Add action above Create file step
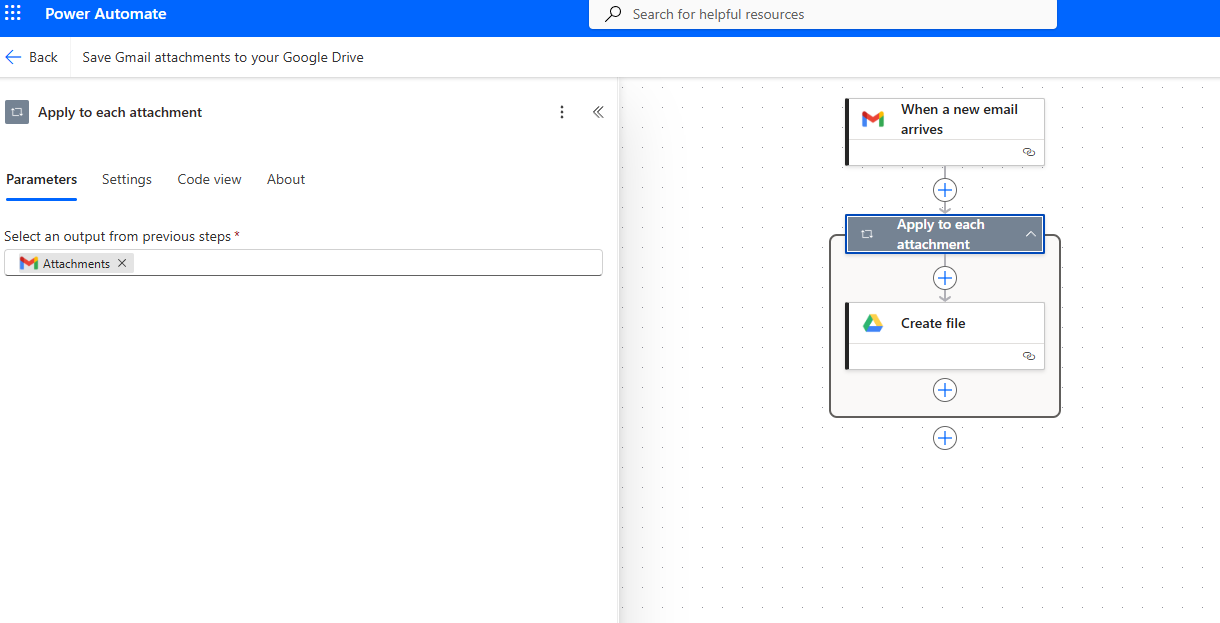Screen dimensions: 1220x623 pyautogui.click(x=945, y=278)
